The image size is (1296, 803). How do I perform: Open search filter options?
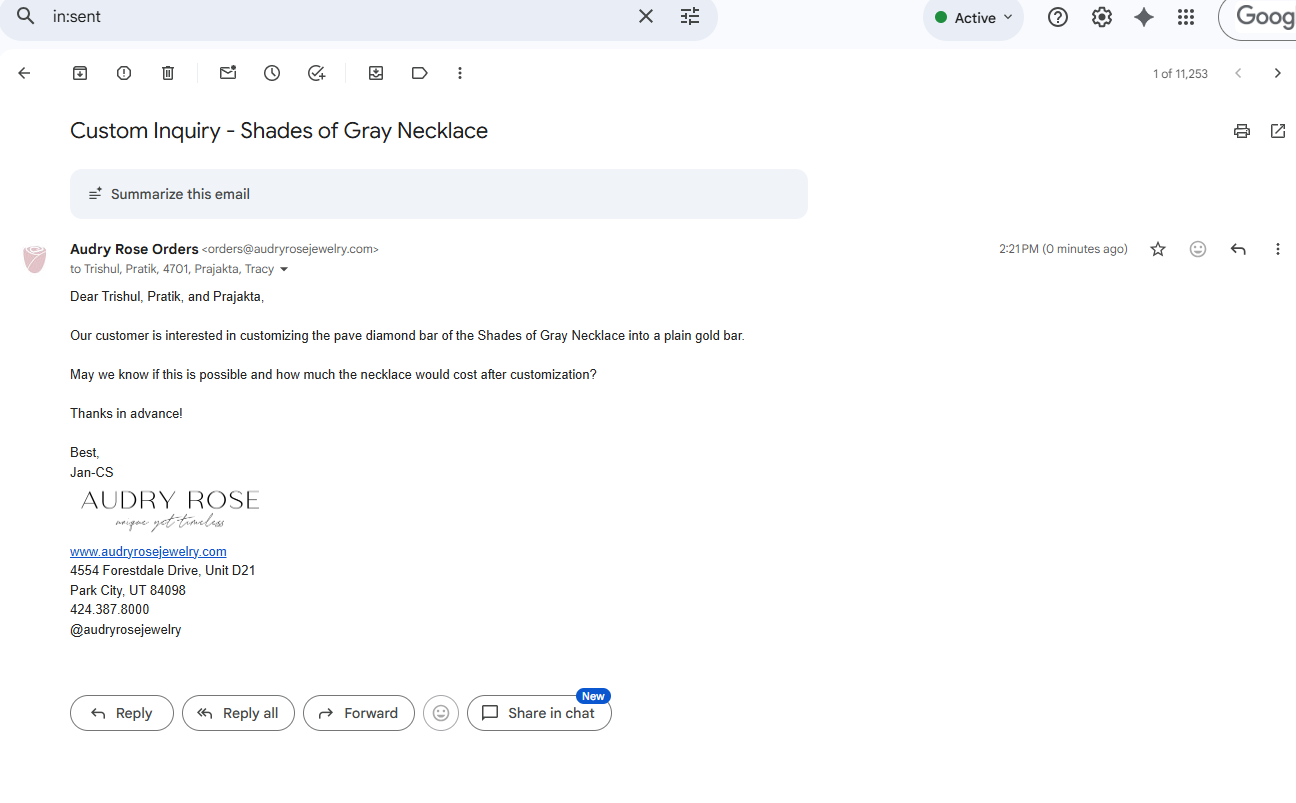coord(690,17)
